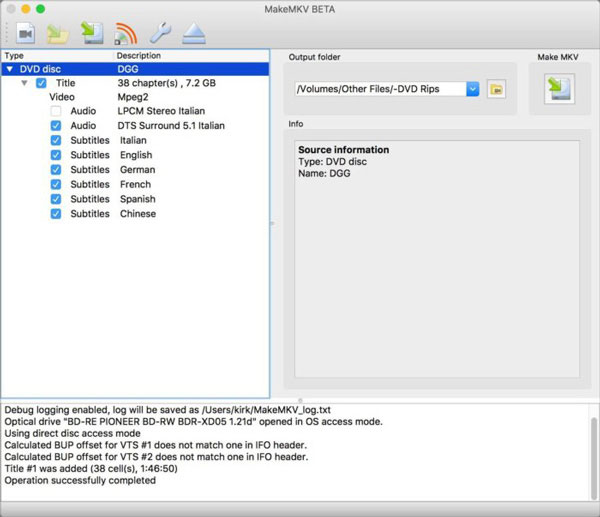Uncheck Chinese subtitles checkbox
Screen dimensions: 600x517
56,214
